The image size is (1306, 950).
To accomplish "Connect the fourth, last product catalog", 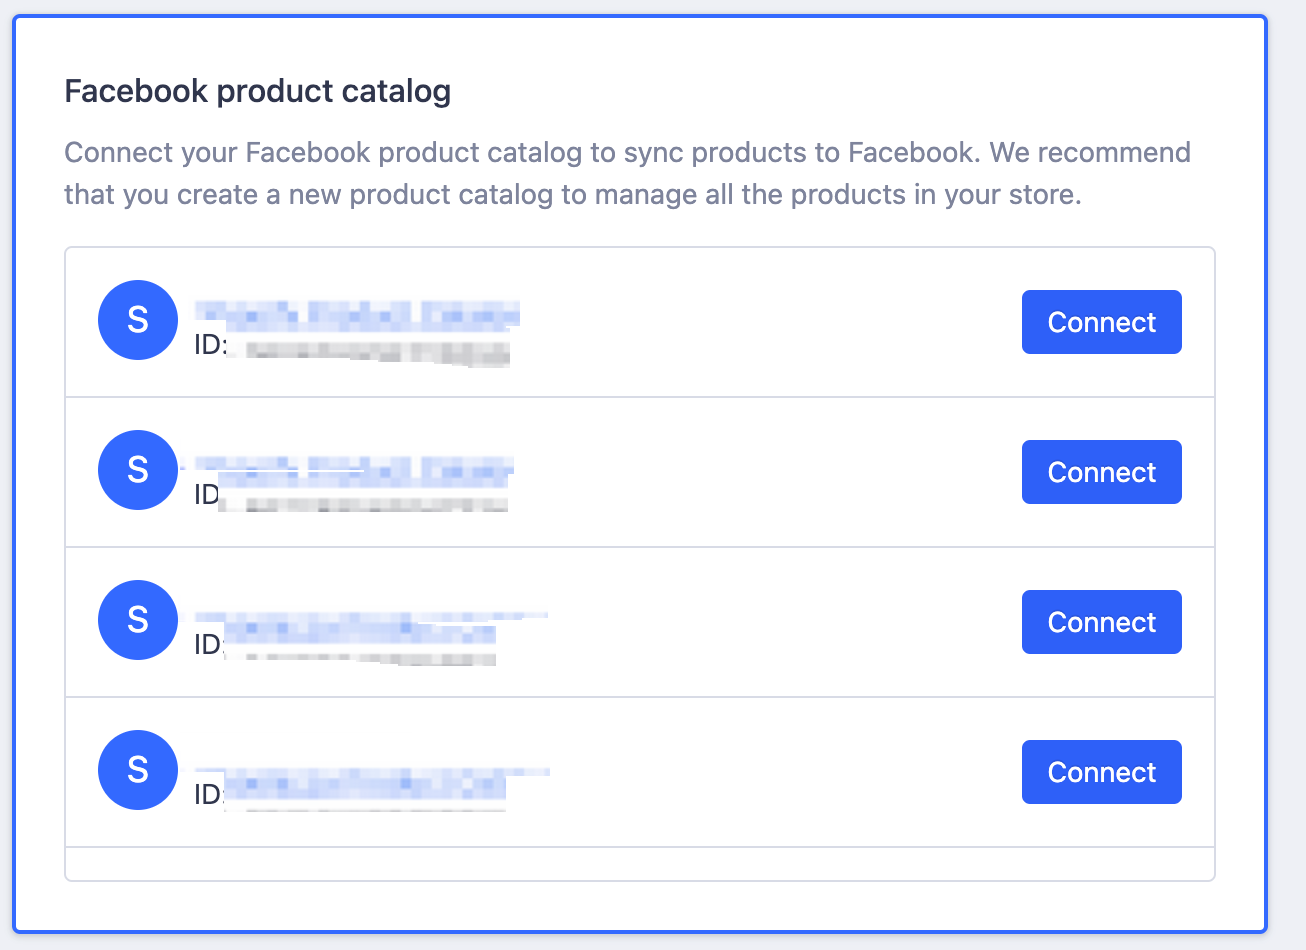I will (1101, 772).
